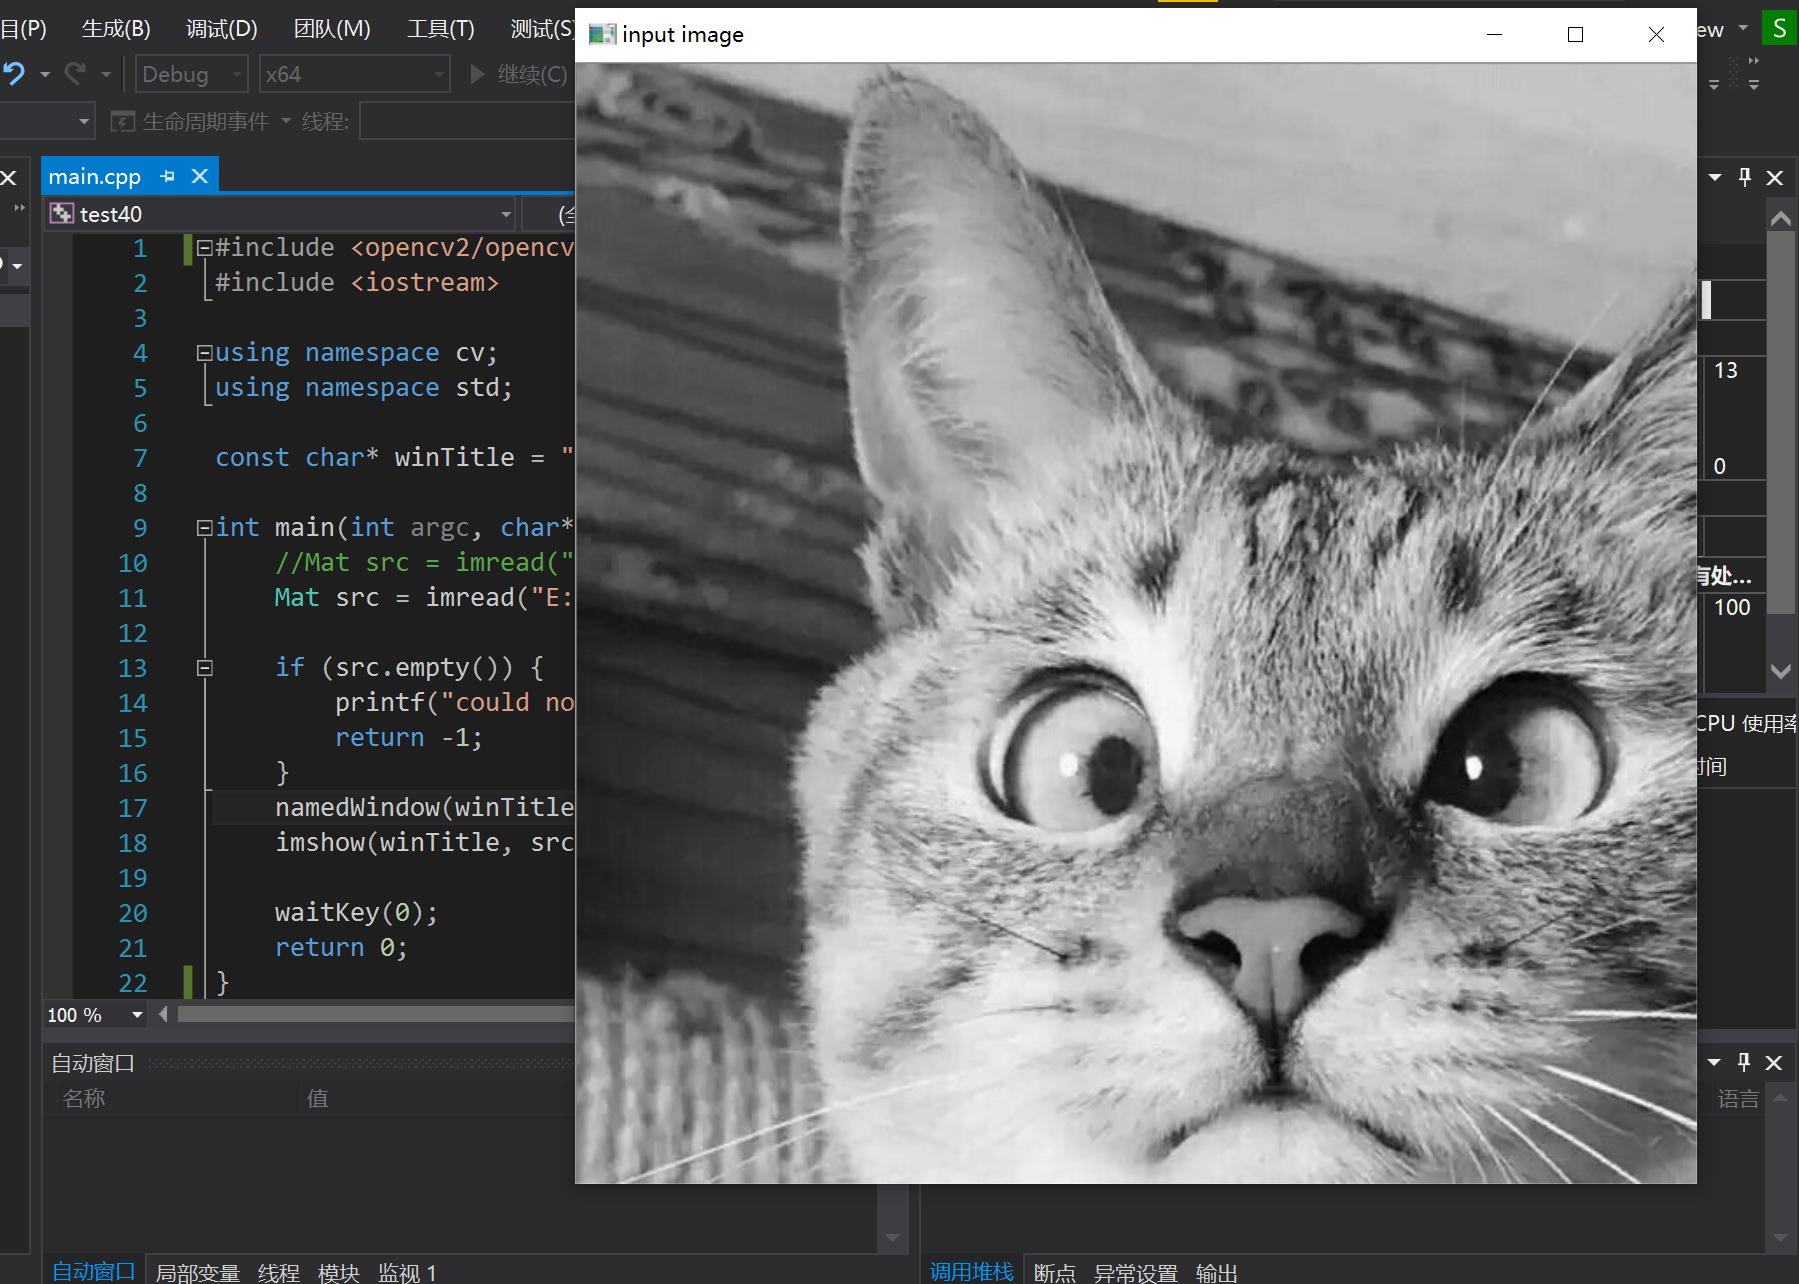Click the 线程 thread input field
1799x1284 pixels.
tap(467, 122)
